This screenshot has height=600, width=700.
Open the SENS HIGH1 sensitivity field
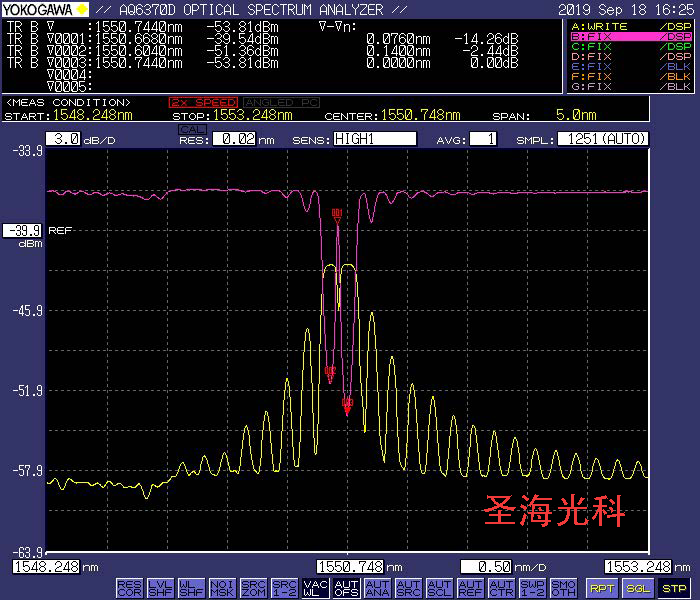click(x=373, y=139)
